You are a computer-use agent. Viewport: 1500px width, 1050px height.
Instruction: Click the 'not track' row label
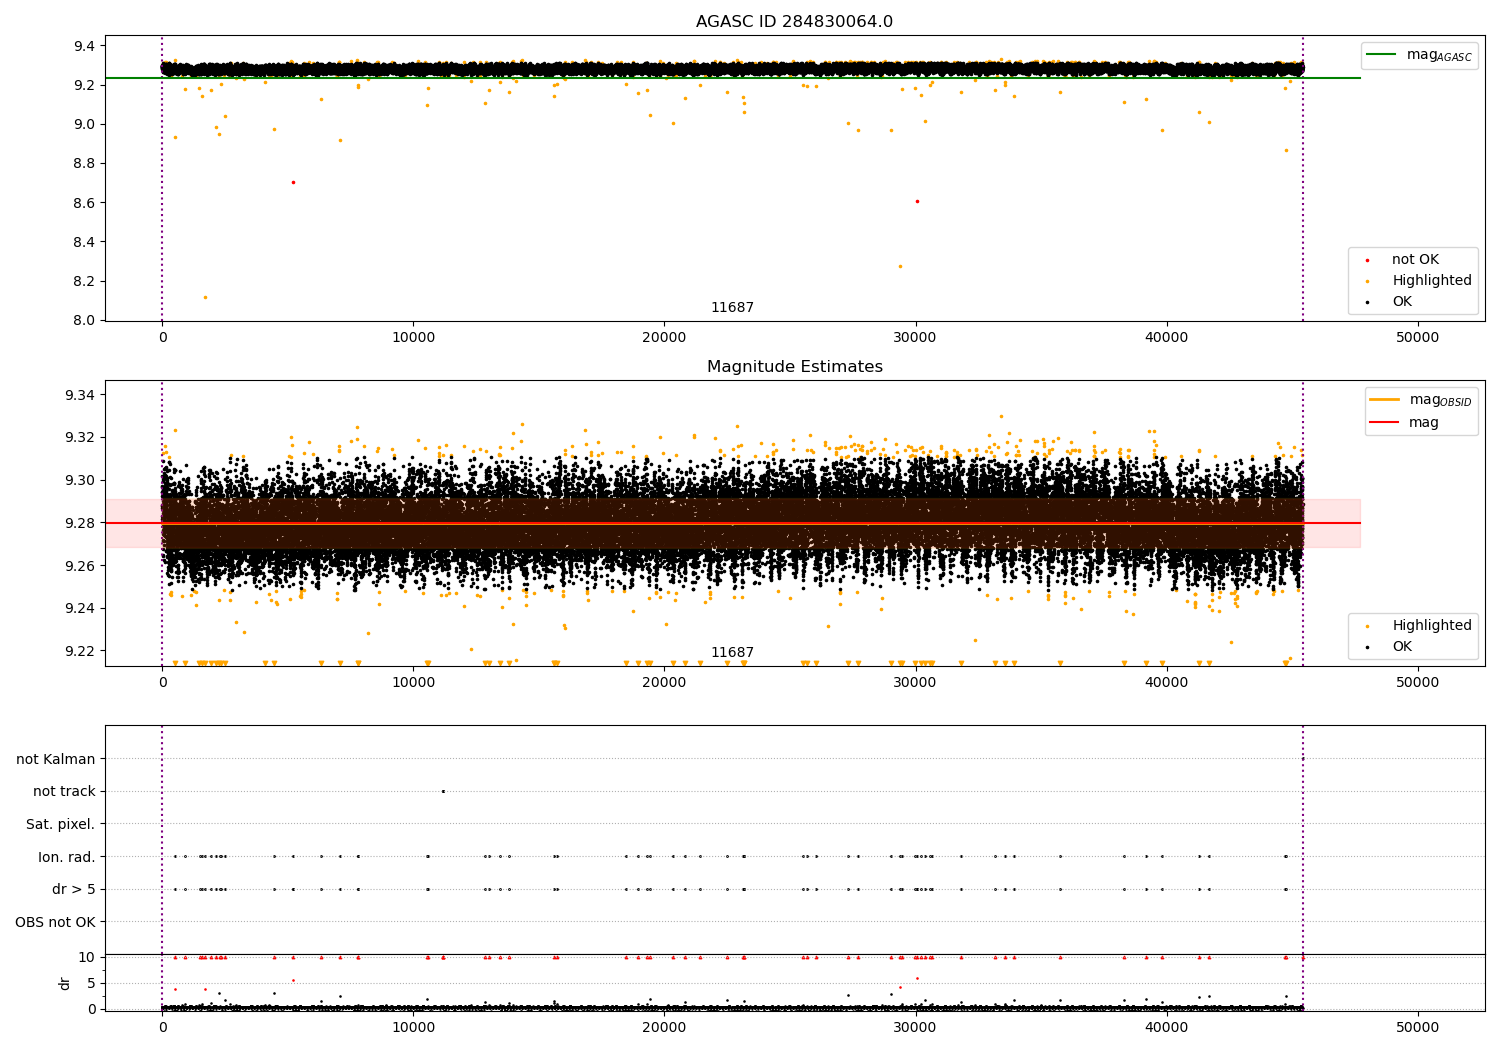point(64,791)
